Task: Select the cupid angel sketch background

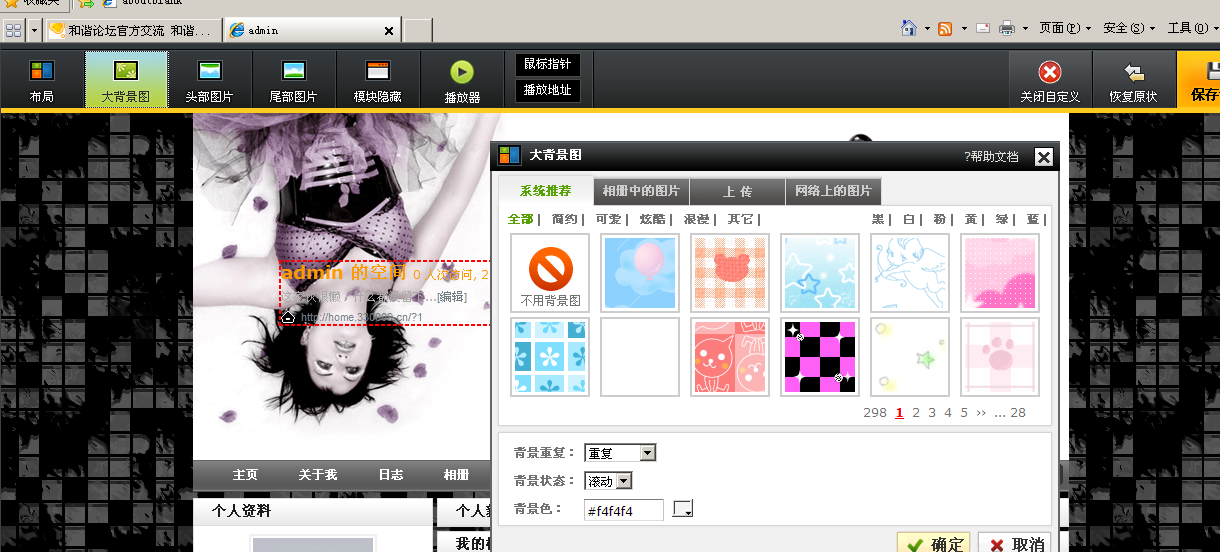Action: point(910,273)
